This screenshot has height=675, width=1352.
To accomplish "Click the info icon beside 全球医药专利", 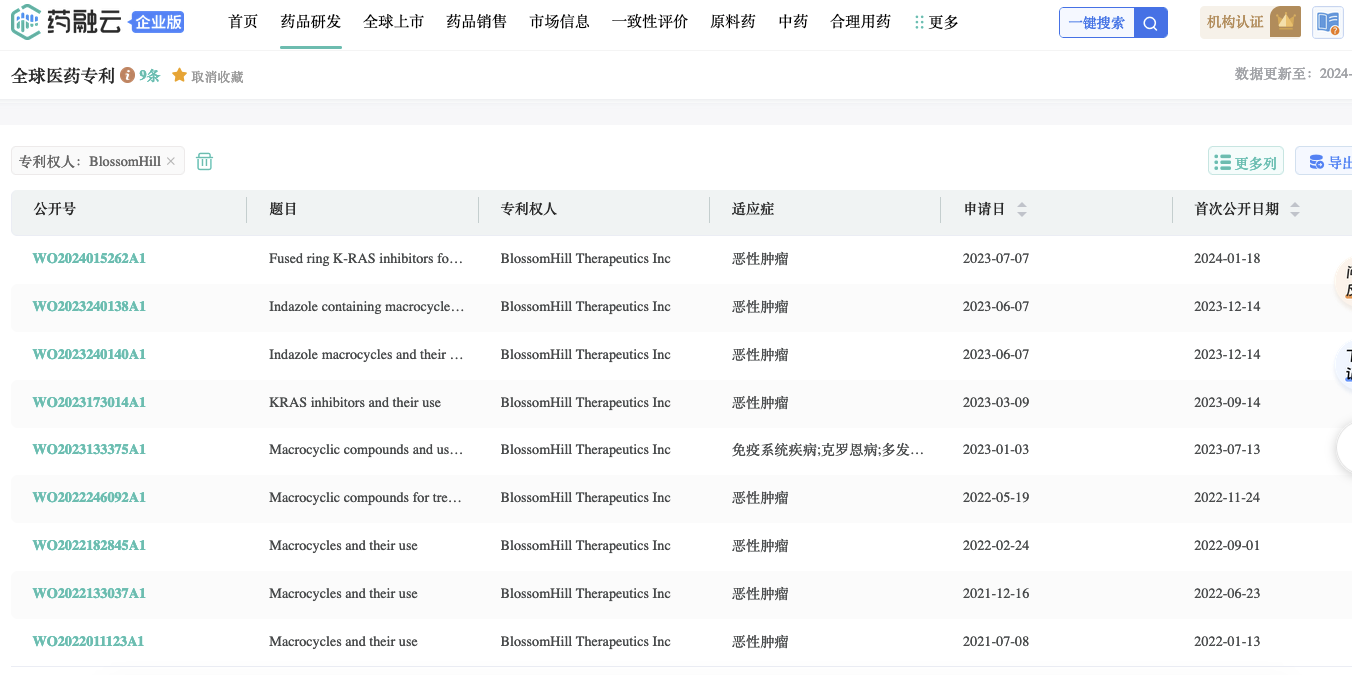I will pos(128,75).
